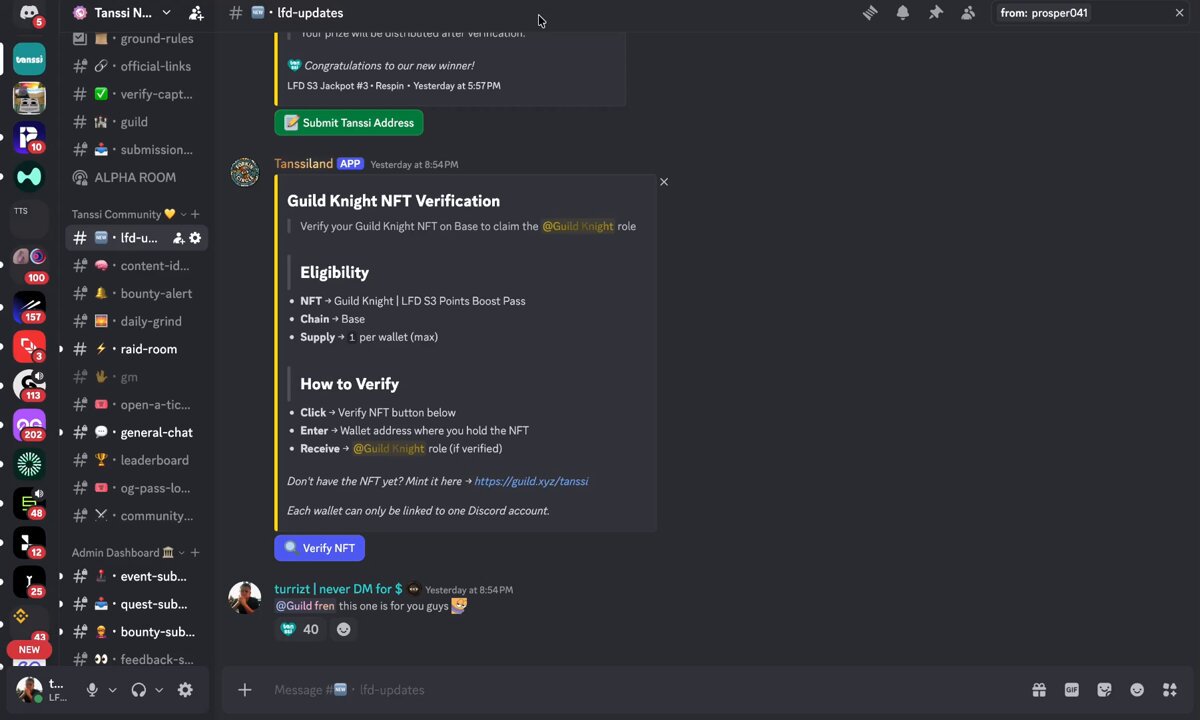Collapse the Admin Dashboard category
This screenshot has width=1200, height=720.
click(x=123, y=552)
